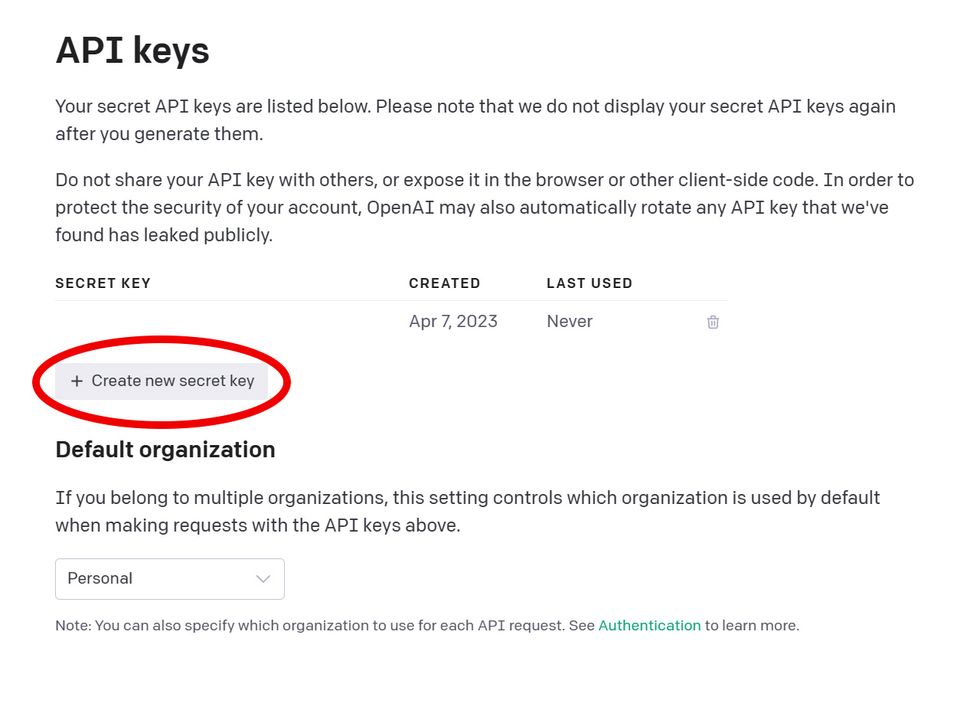Image resolution: width=970 pixels, height=720 pixels.
Task: Click the CREATED column header
Action: (444, 283)
